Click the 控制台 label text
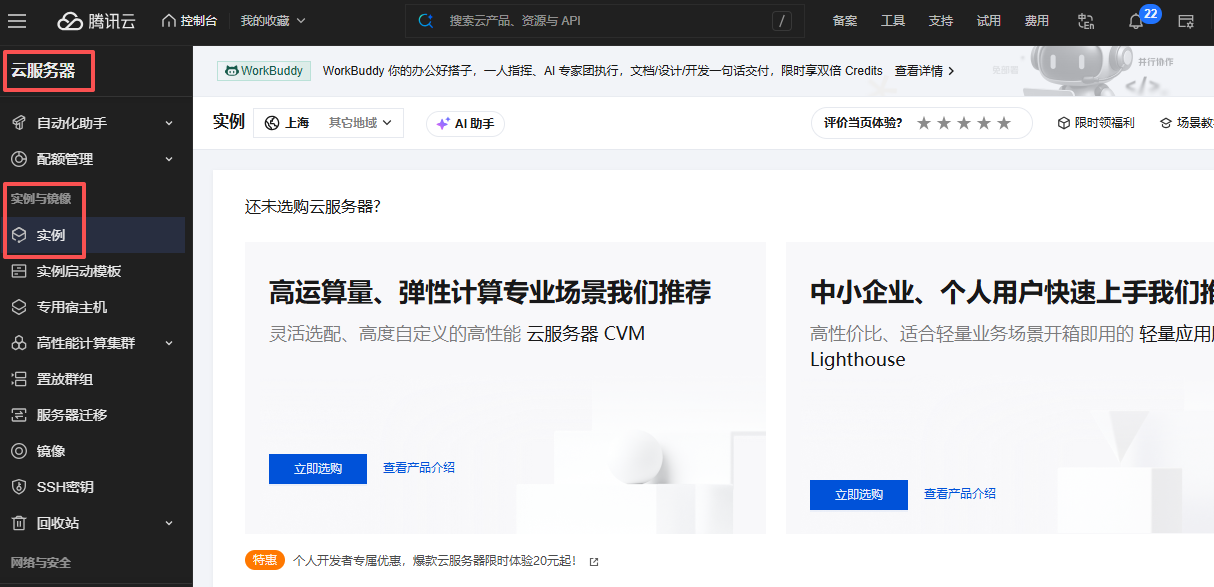 pos(199,20)
